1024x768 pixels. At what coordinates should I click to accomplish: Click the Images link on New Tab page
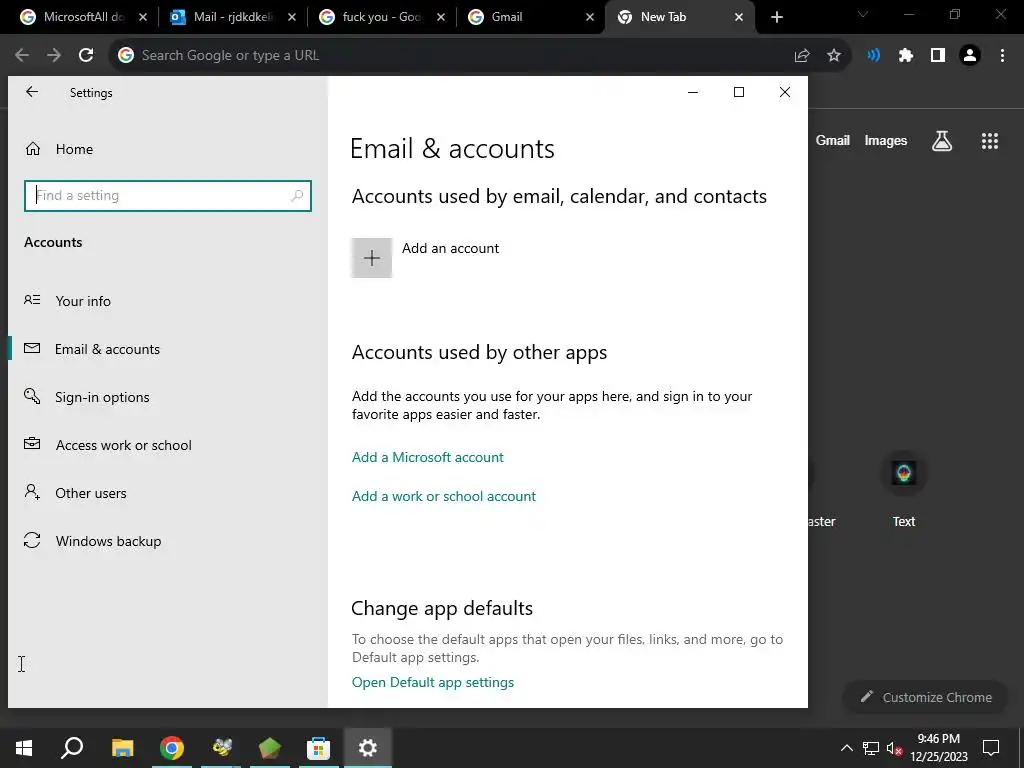[x=886, y=140]
